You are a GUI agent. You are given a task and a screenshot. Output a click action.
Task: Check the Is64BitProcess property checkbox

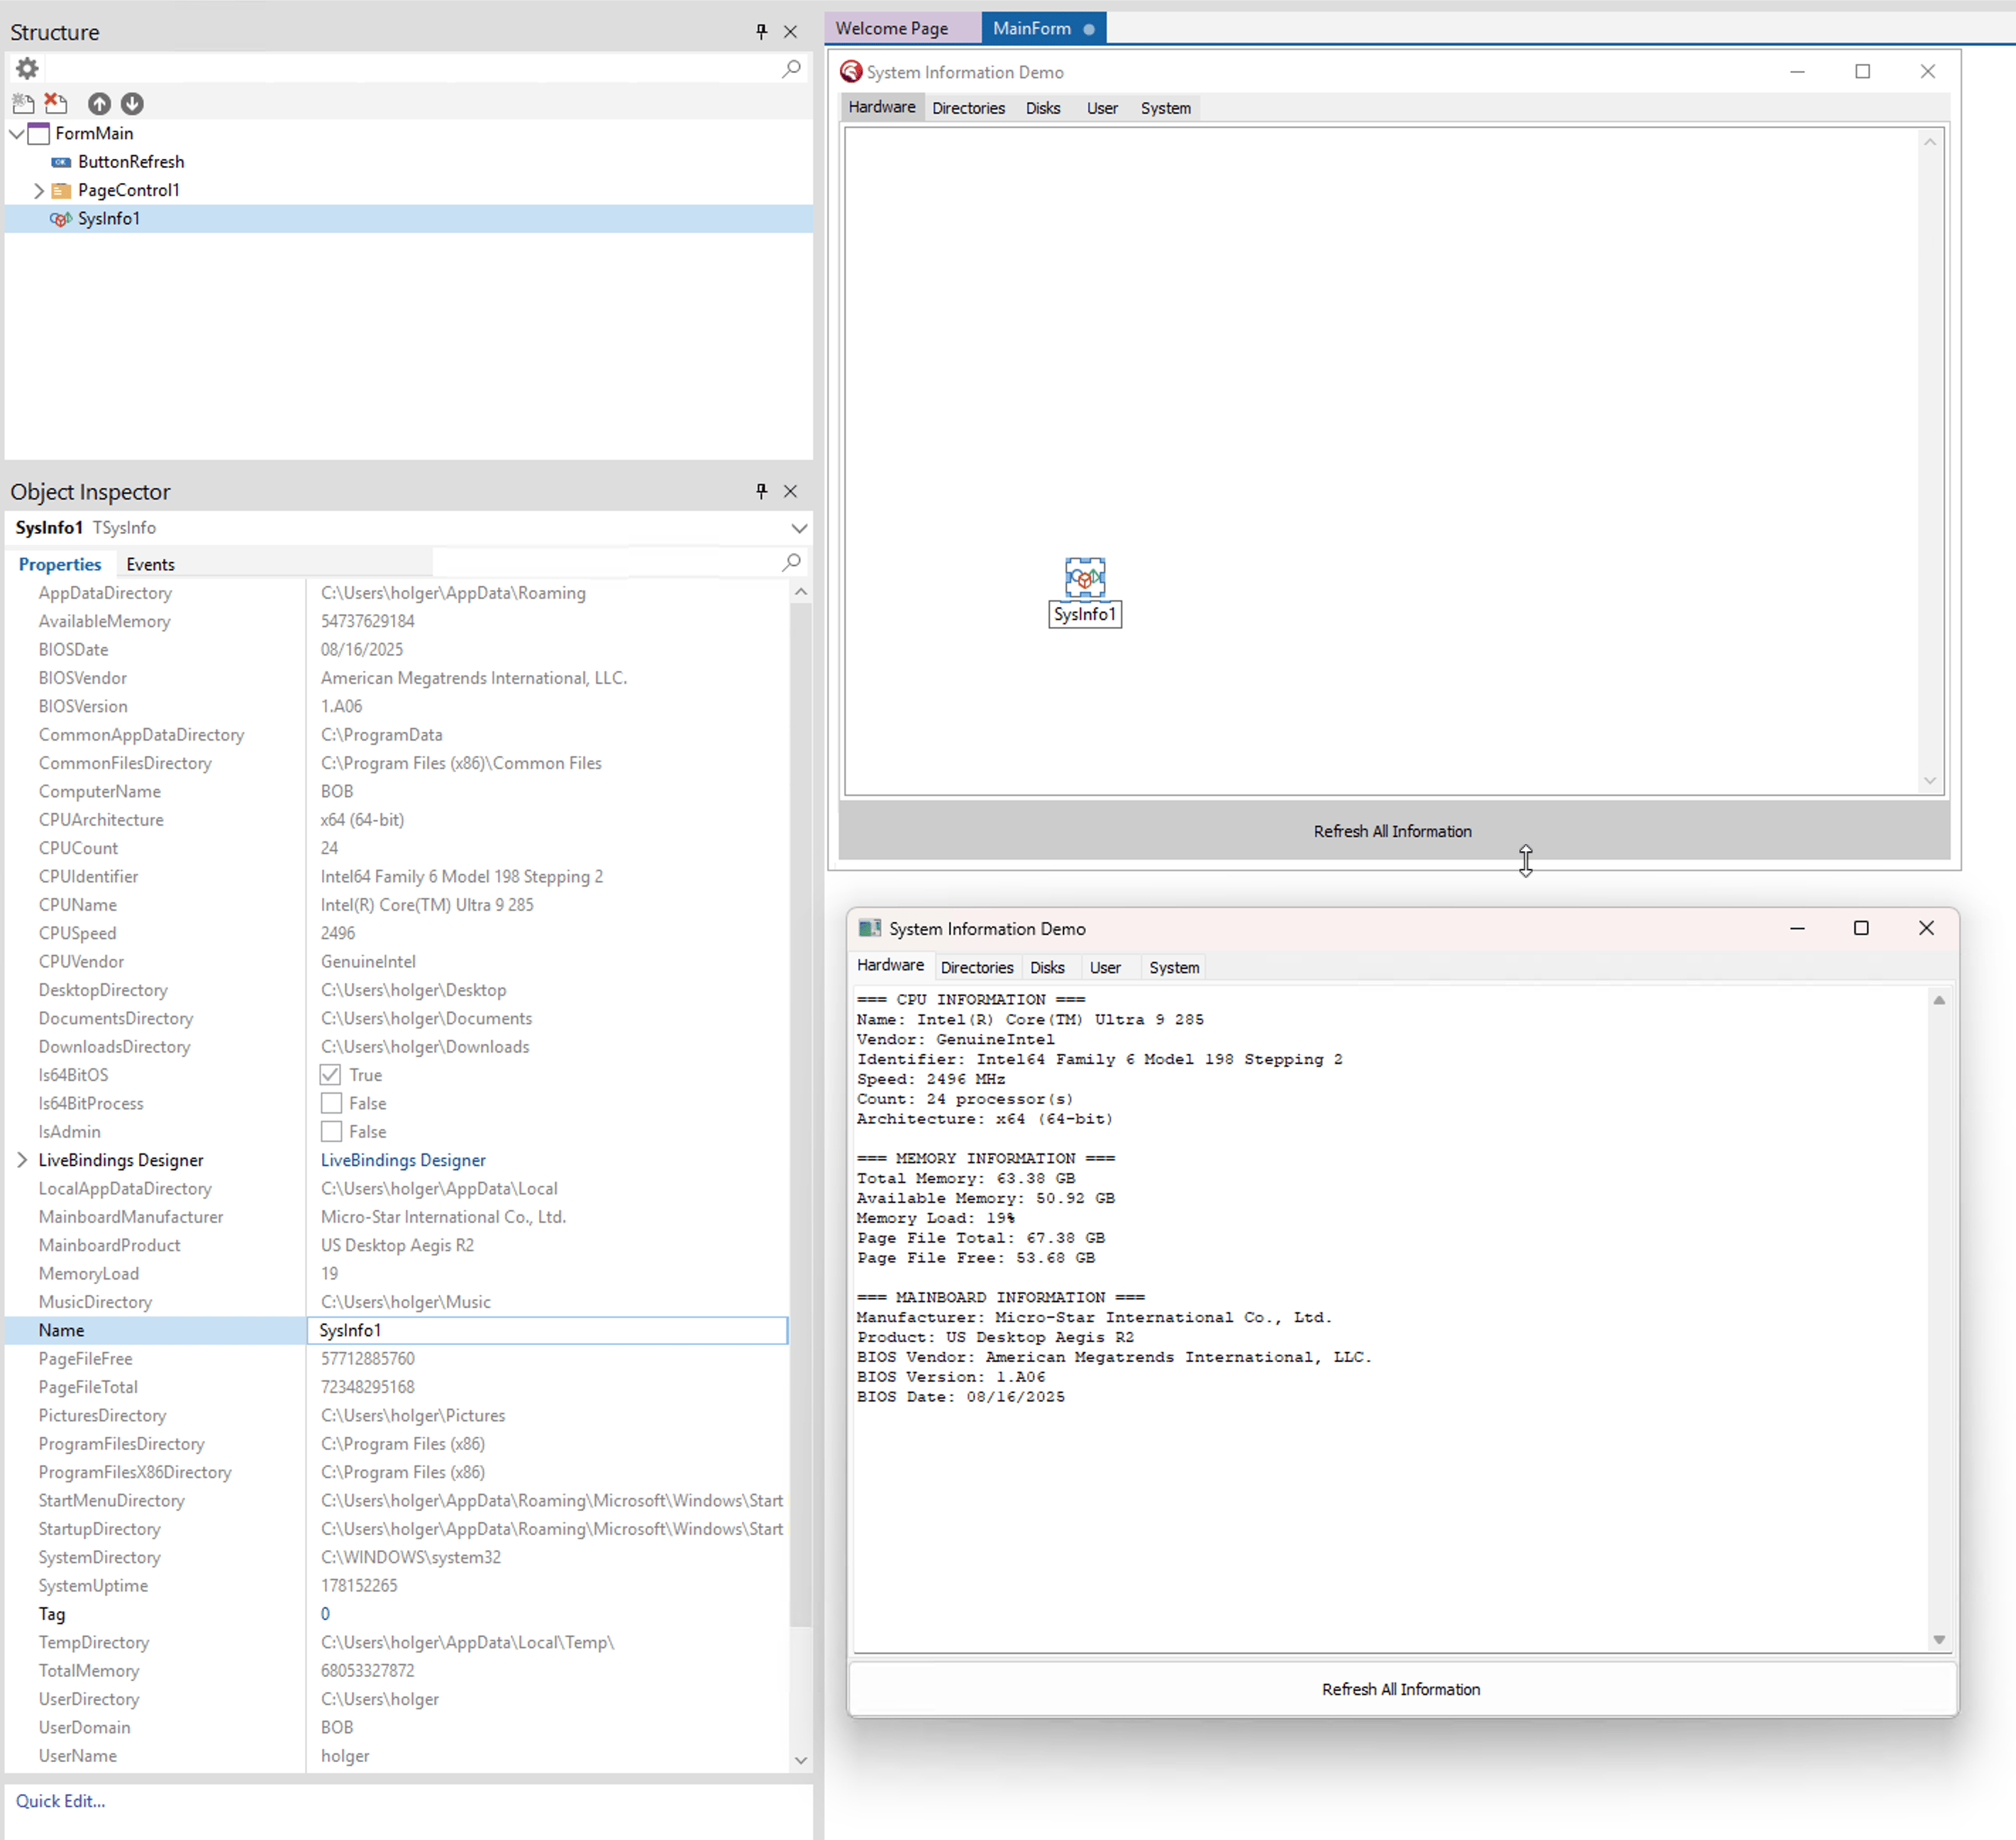point(330,1103)
